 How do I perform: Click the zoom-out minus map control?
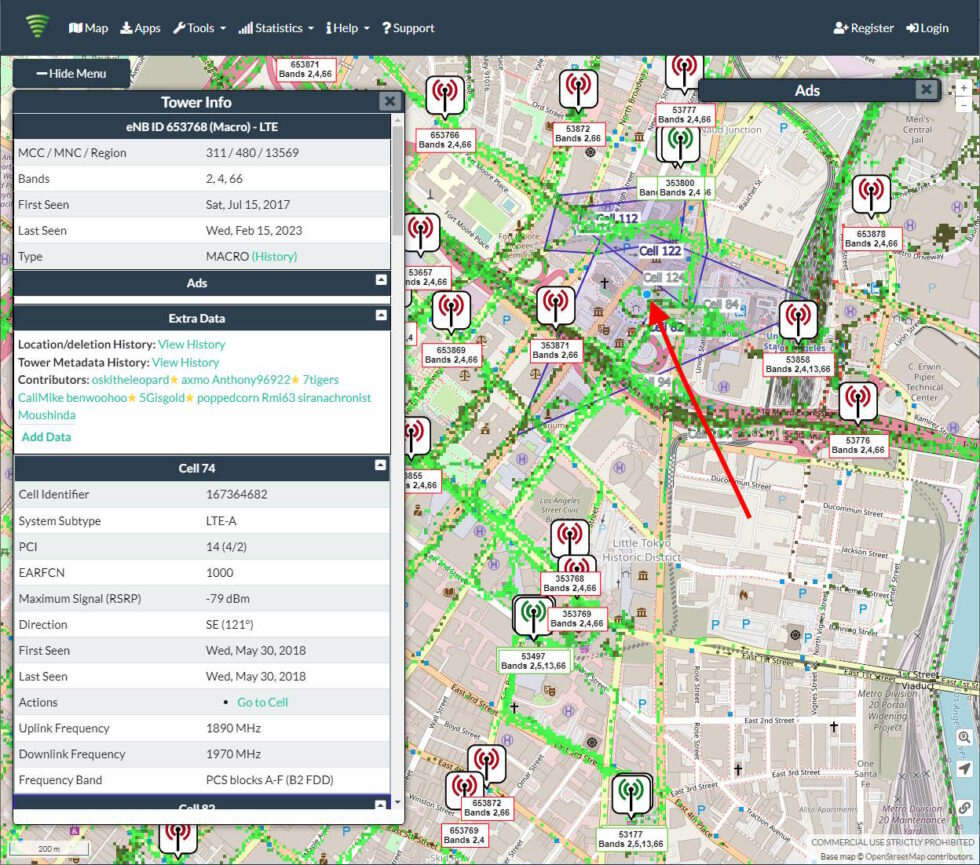click(964, 106)
